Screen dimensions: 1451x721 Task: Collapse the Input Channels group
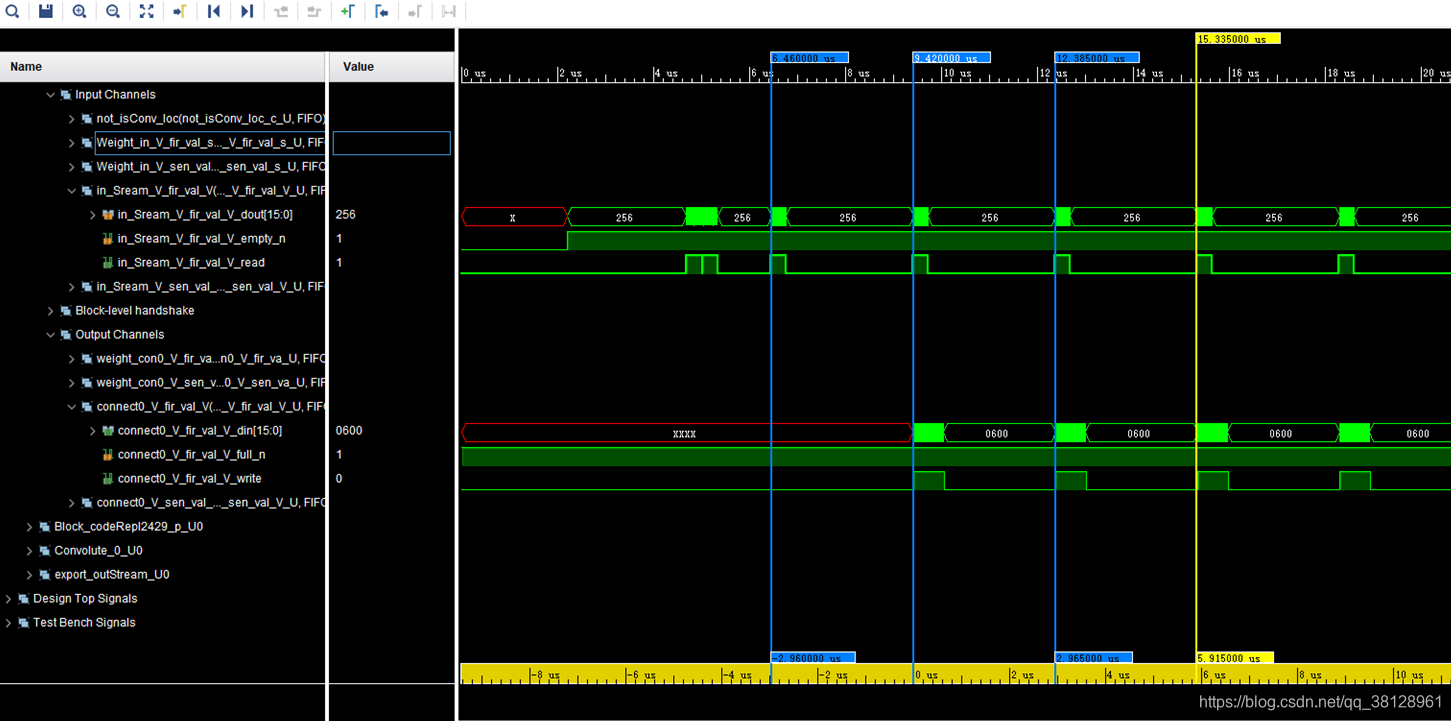[50, 95]
